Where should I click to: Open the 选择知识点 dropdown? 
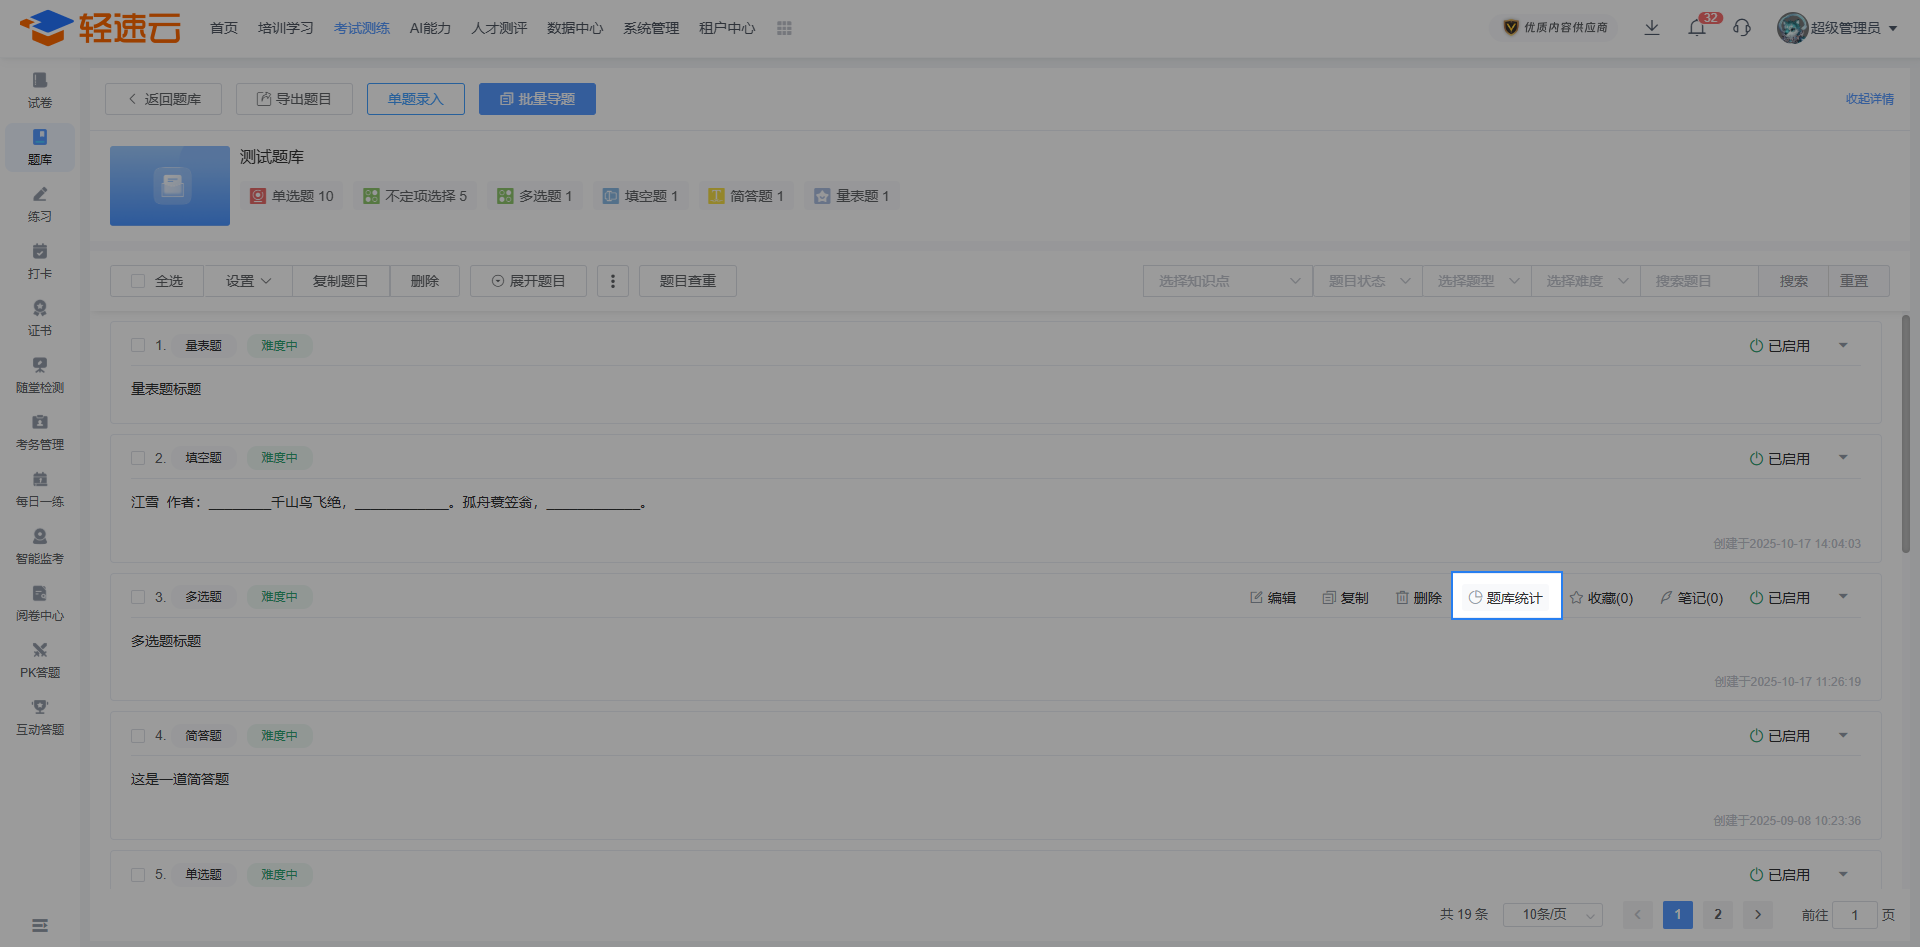click(1227, 281)
